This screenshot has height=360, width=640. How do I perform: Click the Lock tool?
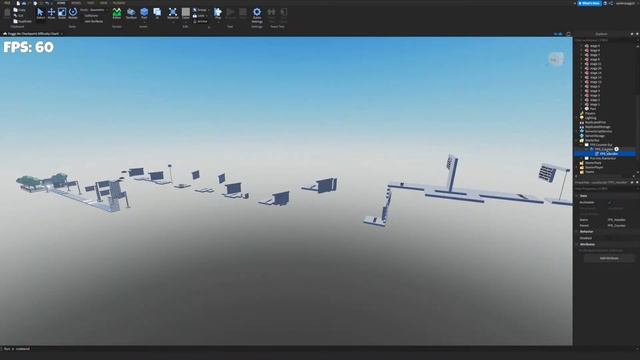click(x=199, y=16)
